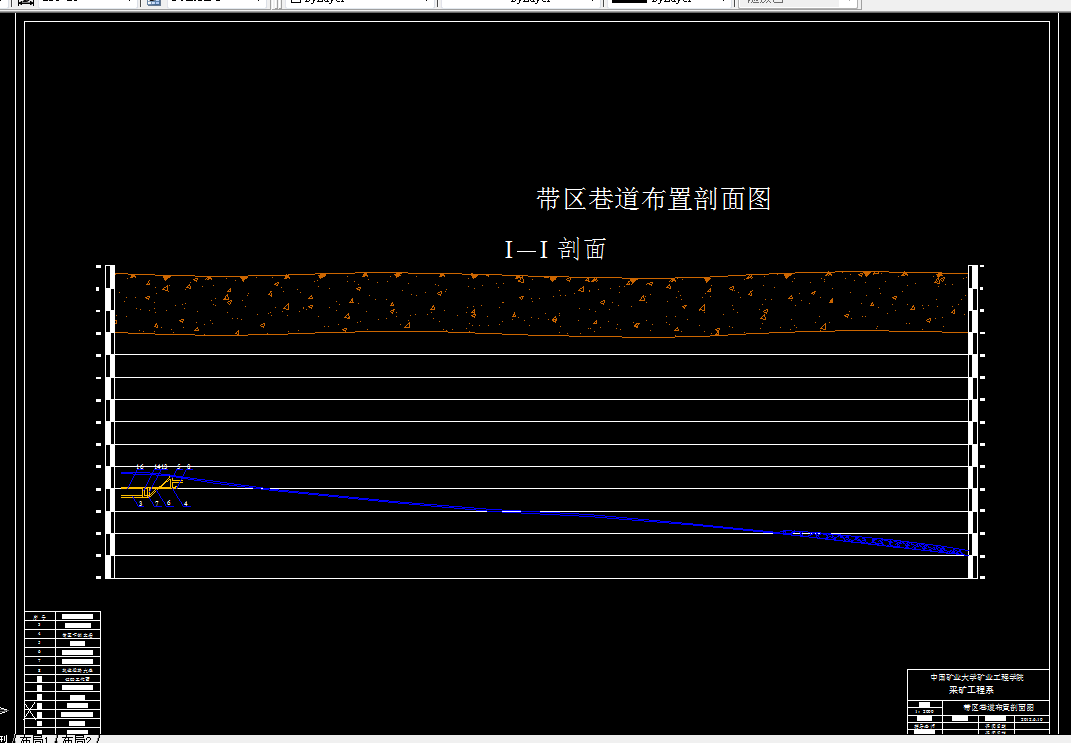Screen dimensions: 1071x743
Task: Open the linetype ByLayer dropdown
Action: tap(589, 3)
